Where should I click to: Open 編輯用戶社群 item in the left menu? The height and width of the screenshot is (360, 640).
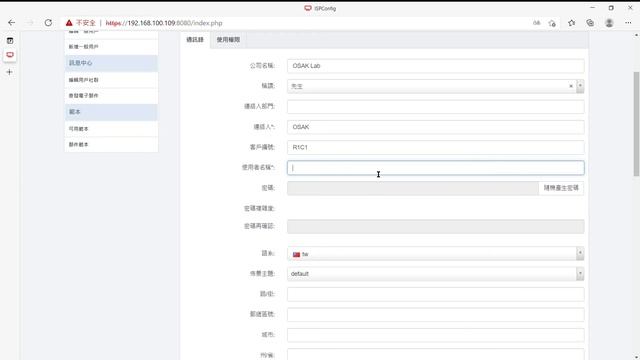tap(111, 80)
